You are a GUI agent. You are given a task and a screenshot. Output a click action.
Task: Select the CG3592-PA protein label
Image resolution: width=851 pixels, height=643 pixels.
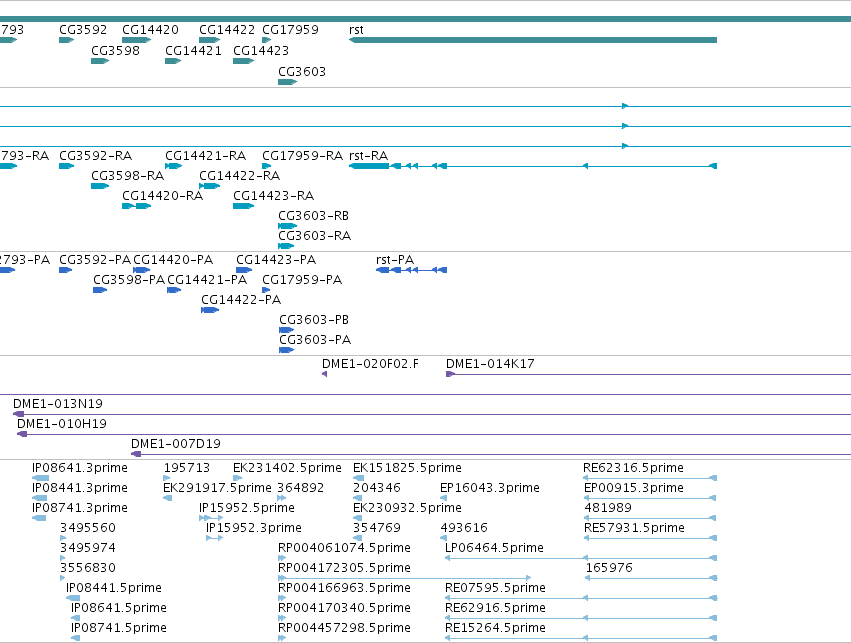pyautogui.click(x=95, y=260)
